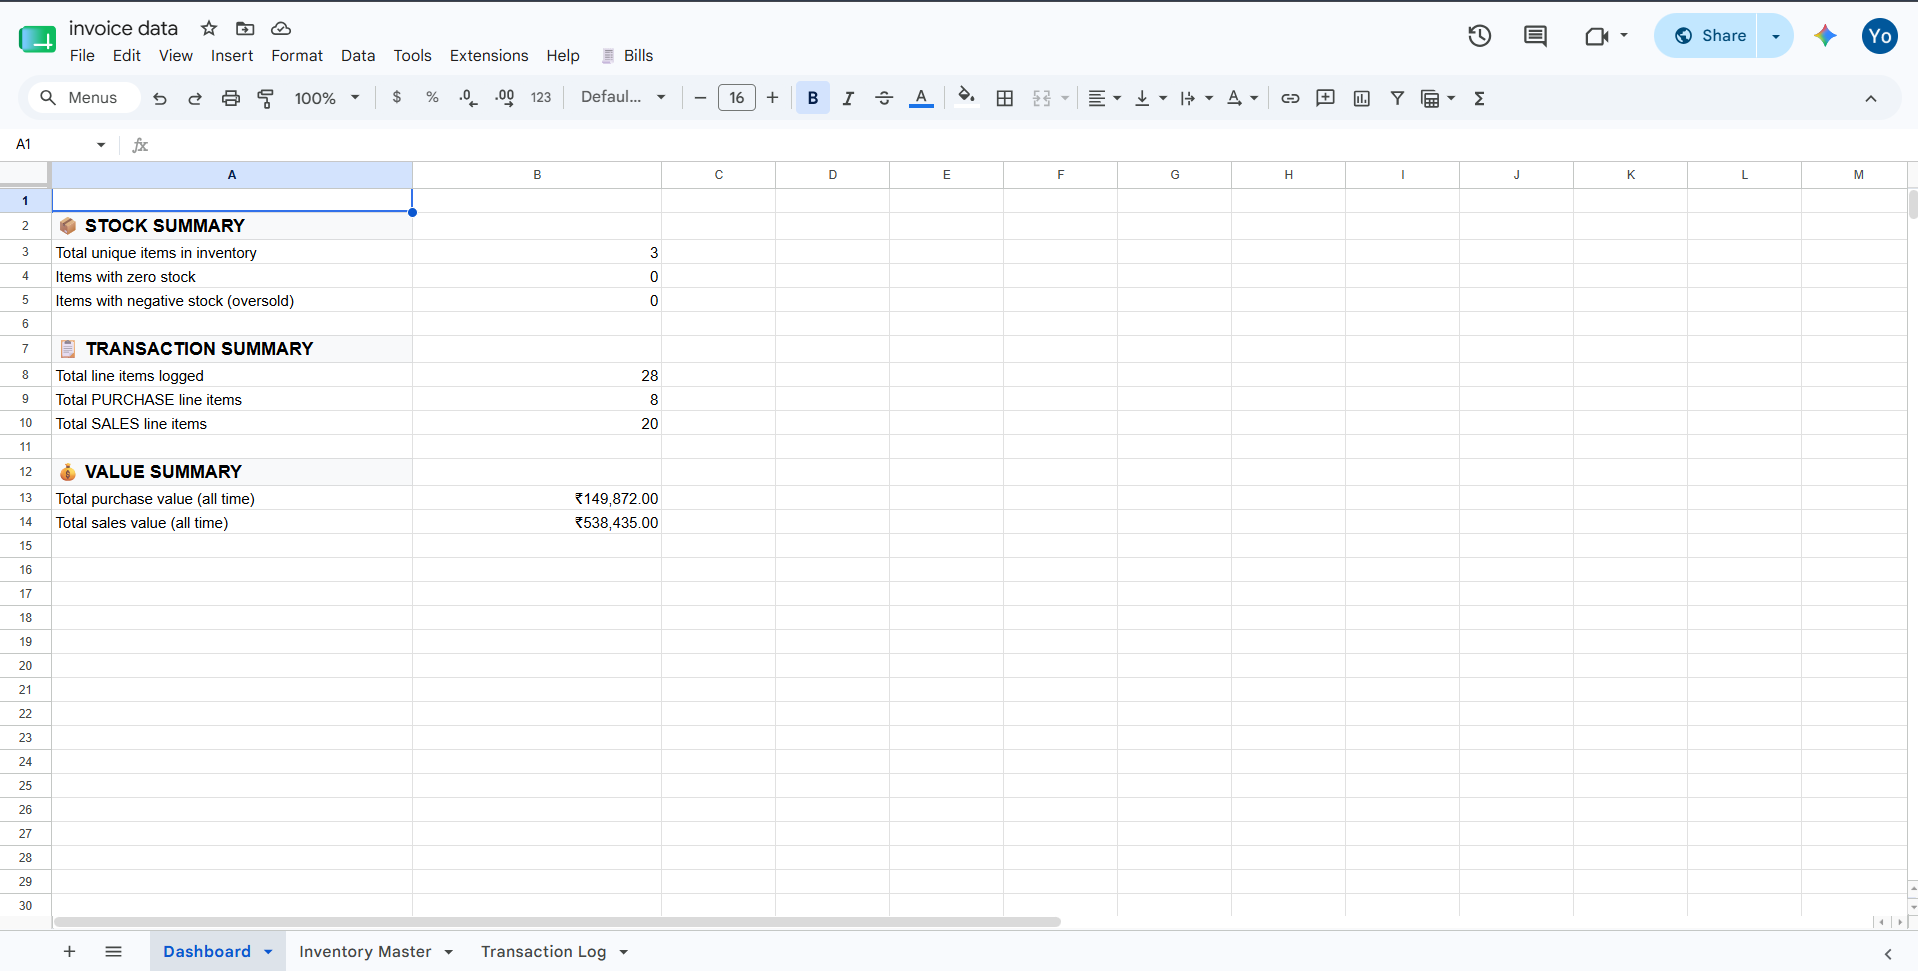Decrease decimal places icon

click(x=468, y=98)
